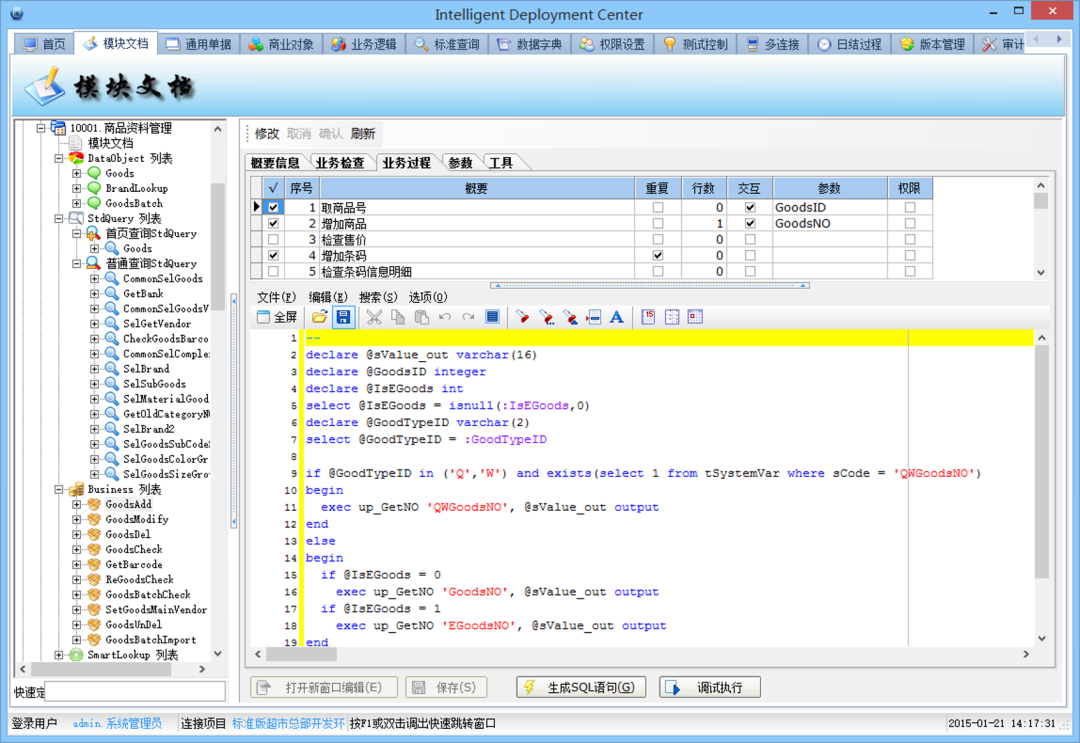
Task: Click the redo arrow icon
Action: (x=468, y=317)
